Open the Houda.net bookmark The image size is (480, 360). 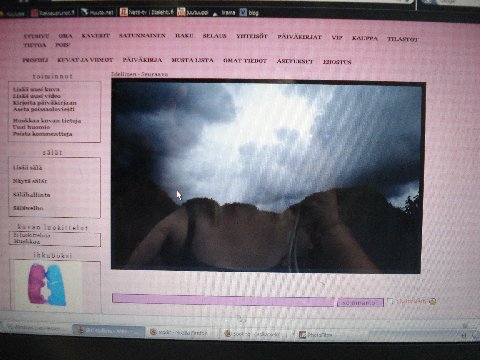pos(98,13)
